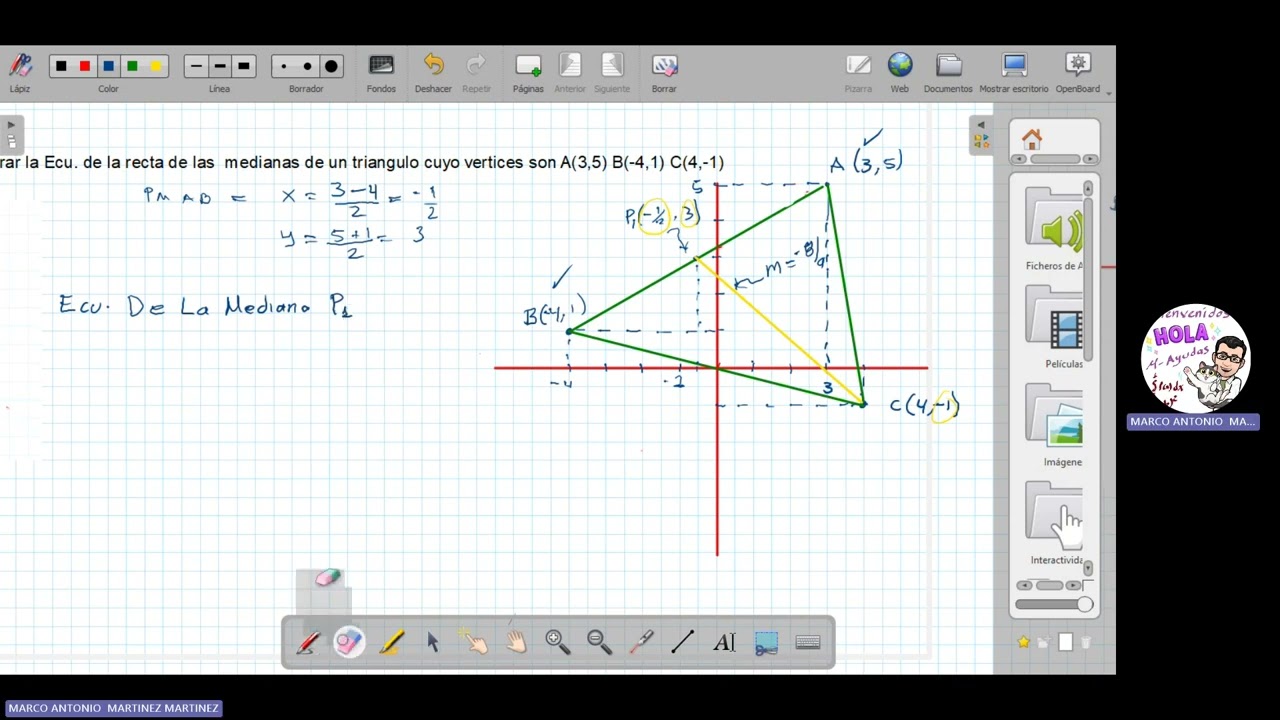The width and height of the screenshot is (1280, 720).
Task: Select the highlighter marker tool
Action: (391, 643)
